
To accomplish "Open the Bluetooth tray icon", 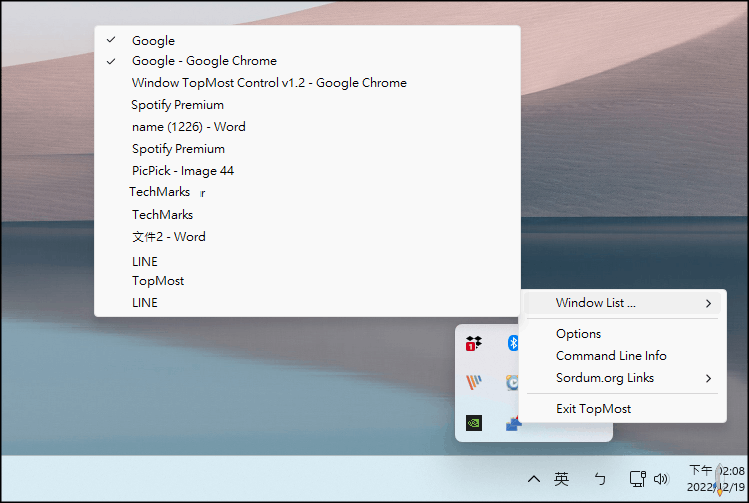I will [512, 344].
